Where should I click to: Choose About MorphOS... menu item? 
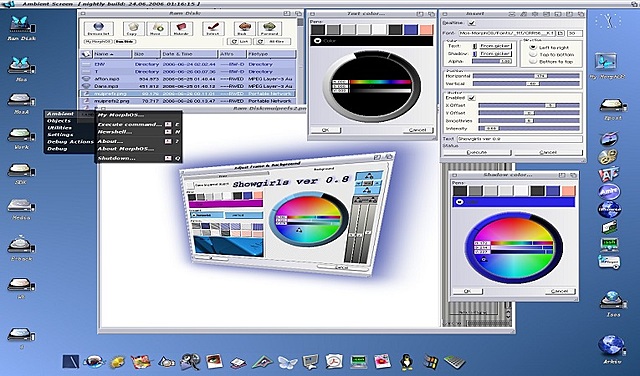click(139, 149)
